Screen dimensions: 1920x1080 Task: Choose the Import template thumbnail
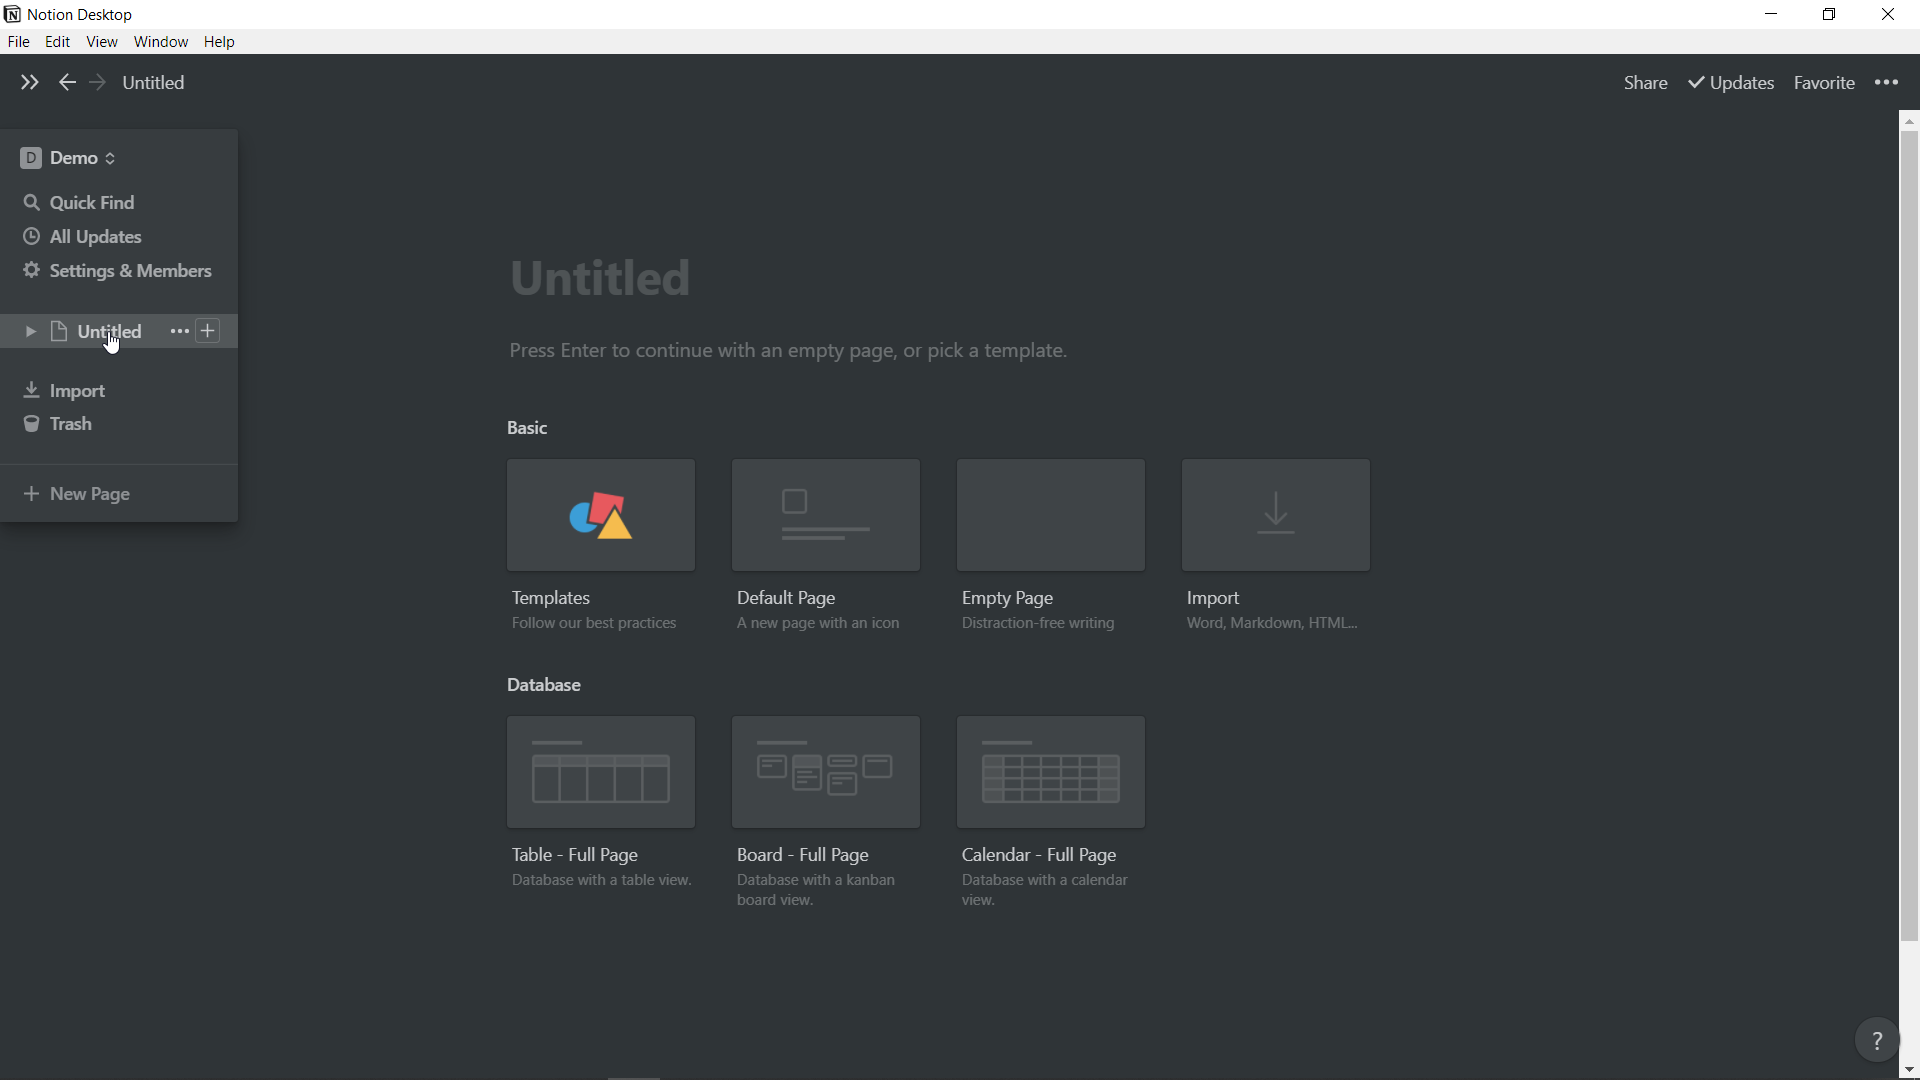click(1276, 515)
